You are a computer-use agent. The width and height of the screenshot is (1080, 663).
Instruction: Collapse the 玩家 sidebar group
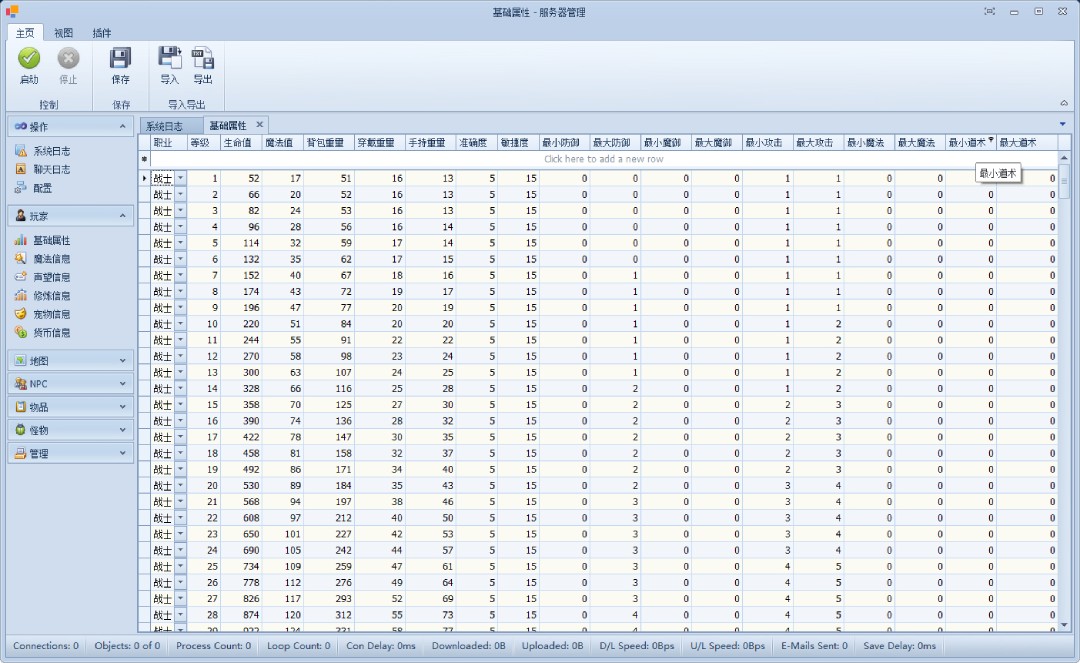[122, 216]
